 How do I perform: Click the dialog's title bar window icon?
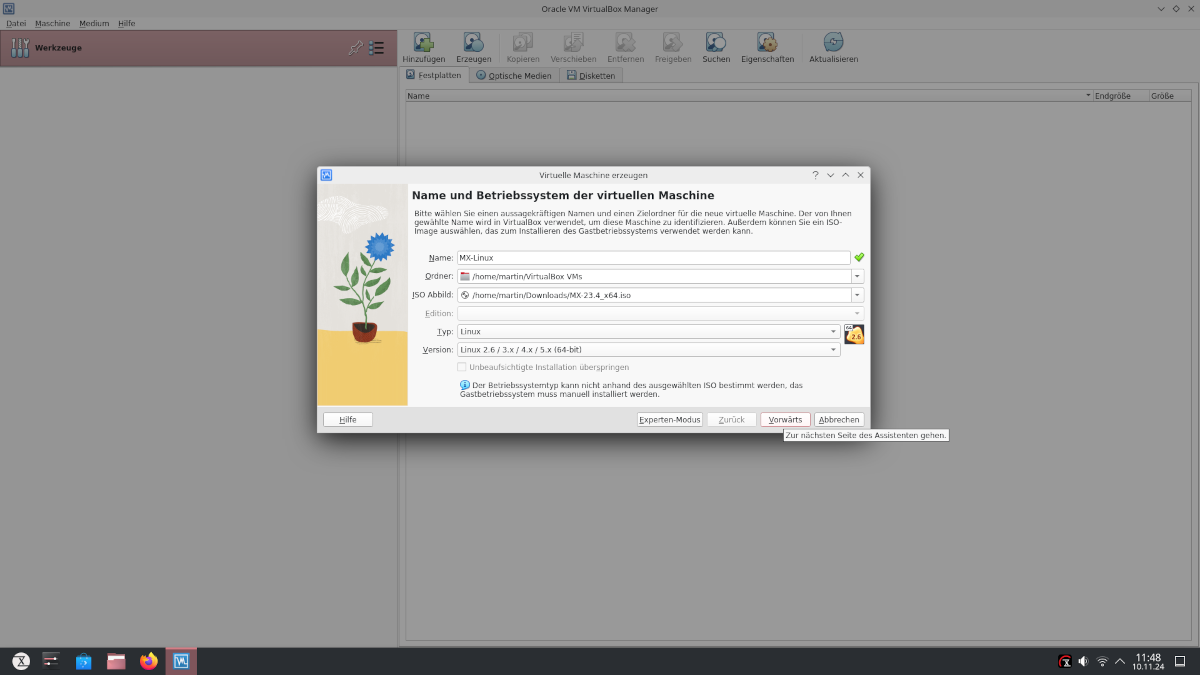[x=326, y=175]
